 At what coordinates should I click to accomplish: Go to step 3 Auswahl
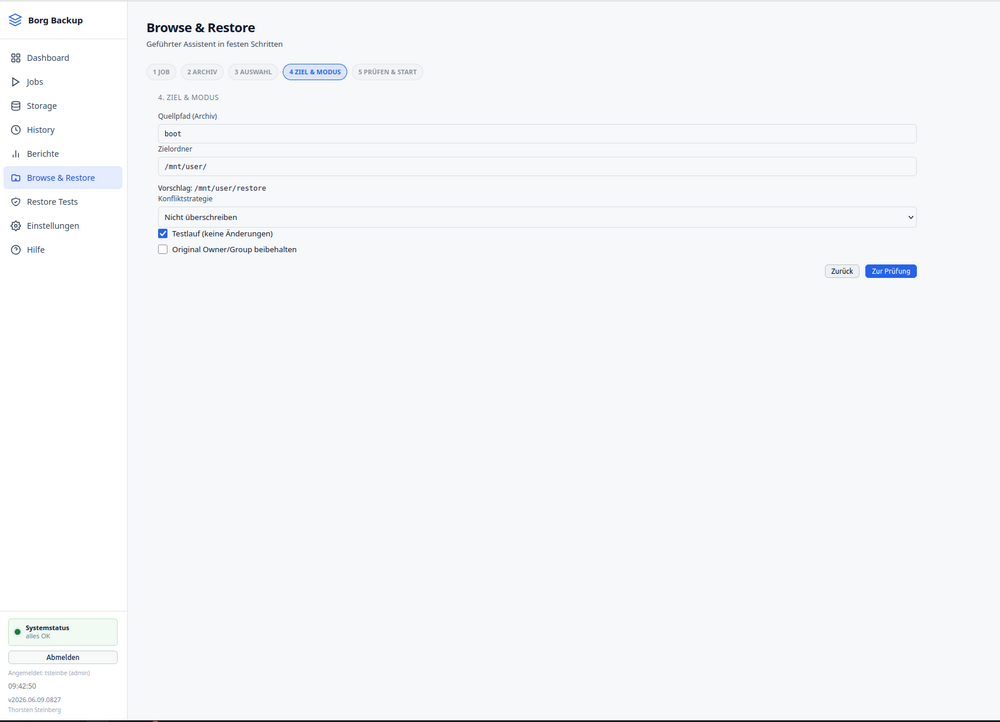[253, 72]
